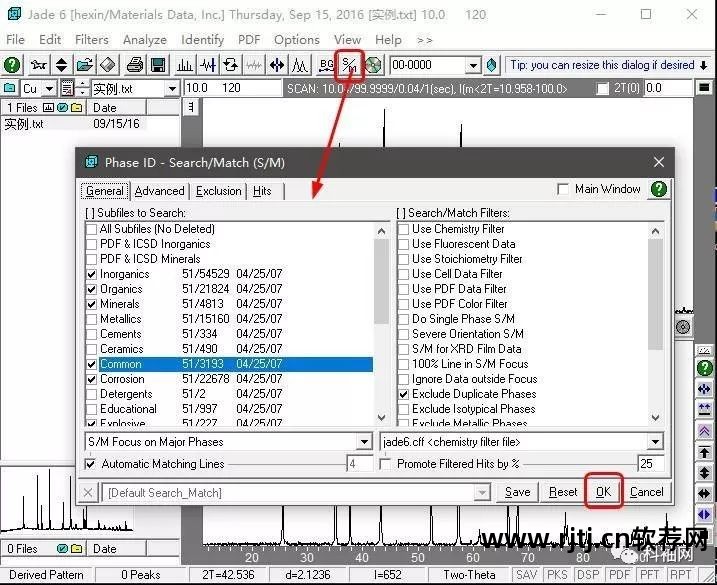Click the up-down arrows icon in toolbar

click(x=62, y=65)
